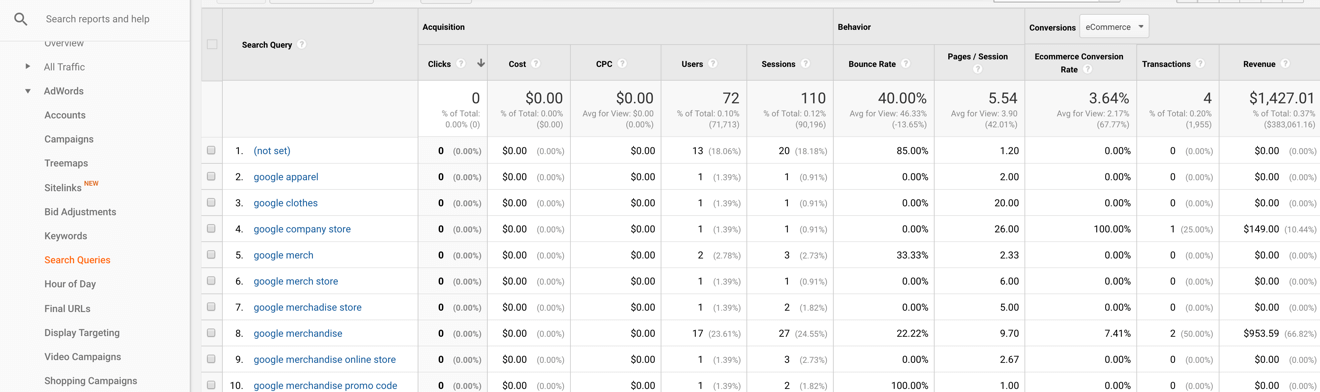
Task: Open the Shopping Campaigns report
Action: coord(91,381)
